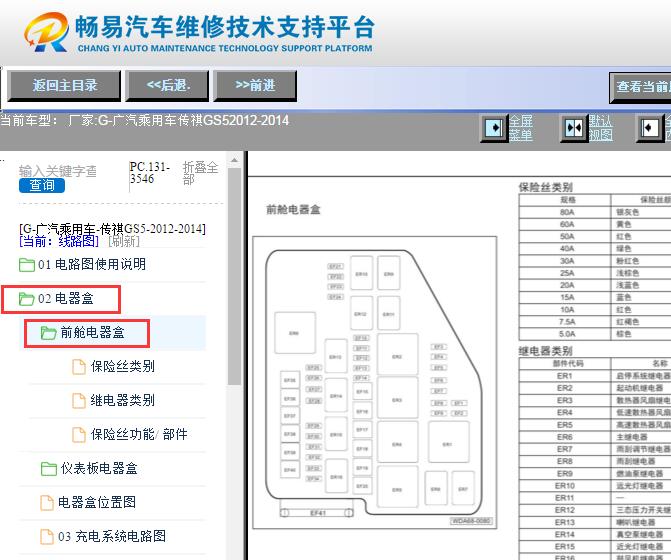Click the sidebar vertical scrollbar thumb
Screen dimensions: 671x560
[x=234, y=276]
